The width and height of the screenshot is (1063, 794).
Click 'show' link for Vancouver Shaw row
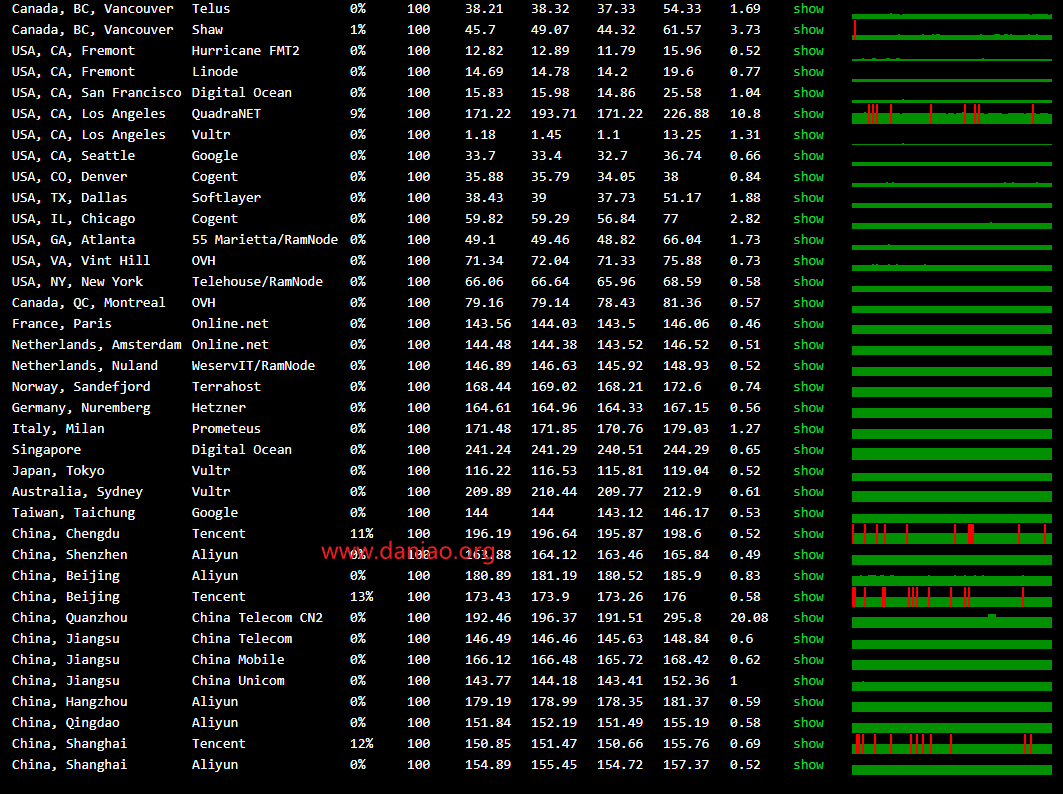808,30
